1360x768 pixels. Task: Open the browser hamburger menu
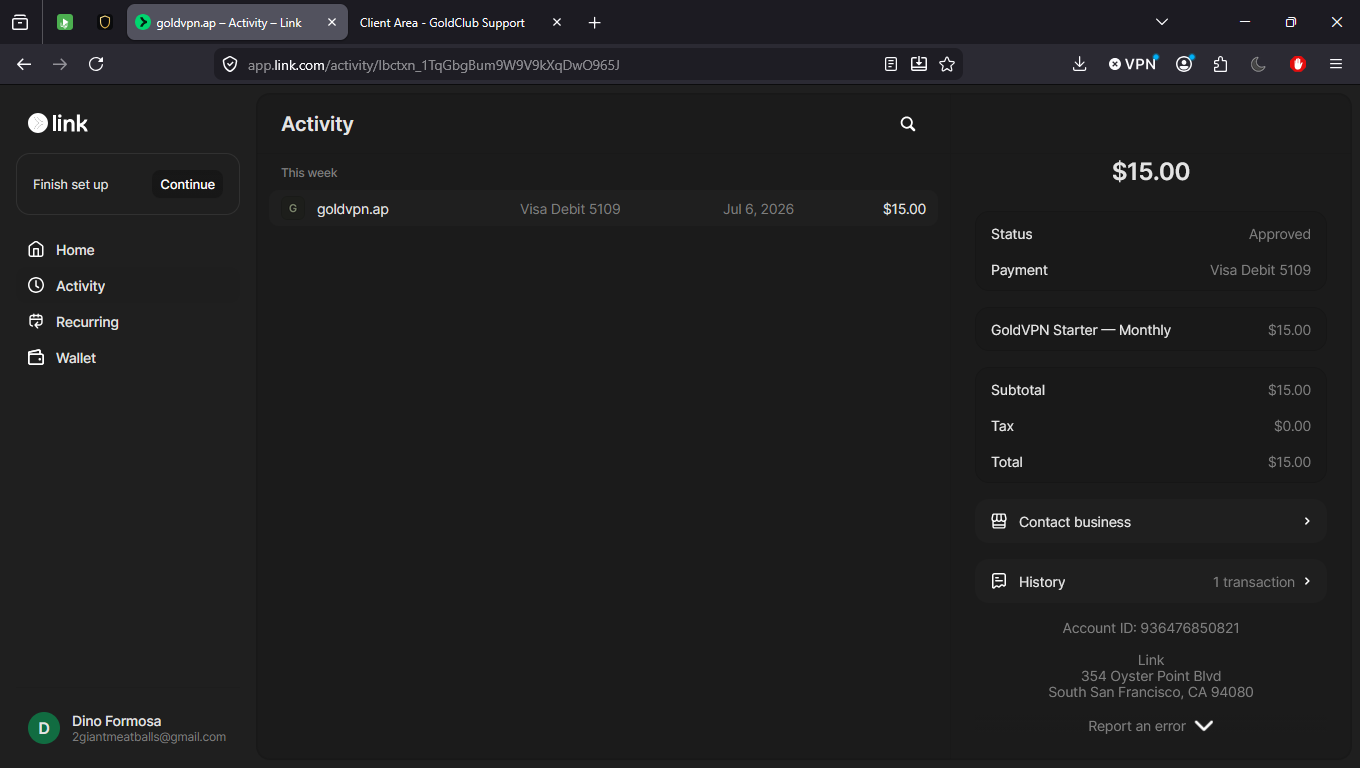[x=1336, y=64]
